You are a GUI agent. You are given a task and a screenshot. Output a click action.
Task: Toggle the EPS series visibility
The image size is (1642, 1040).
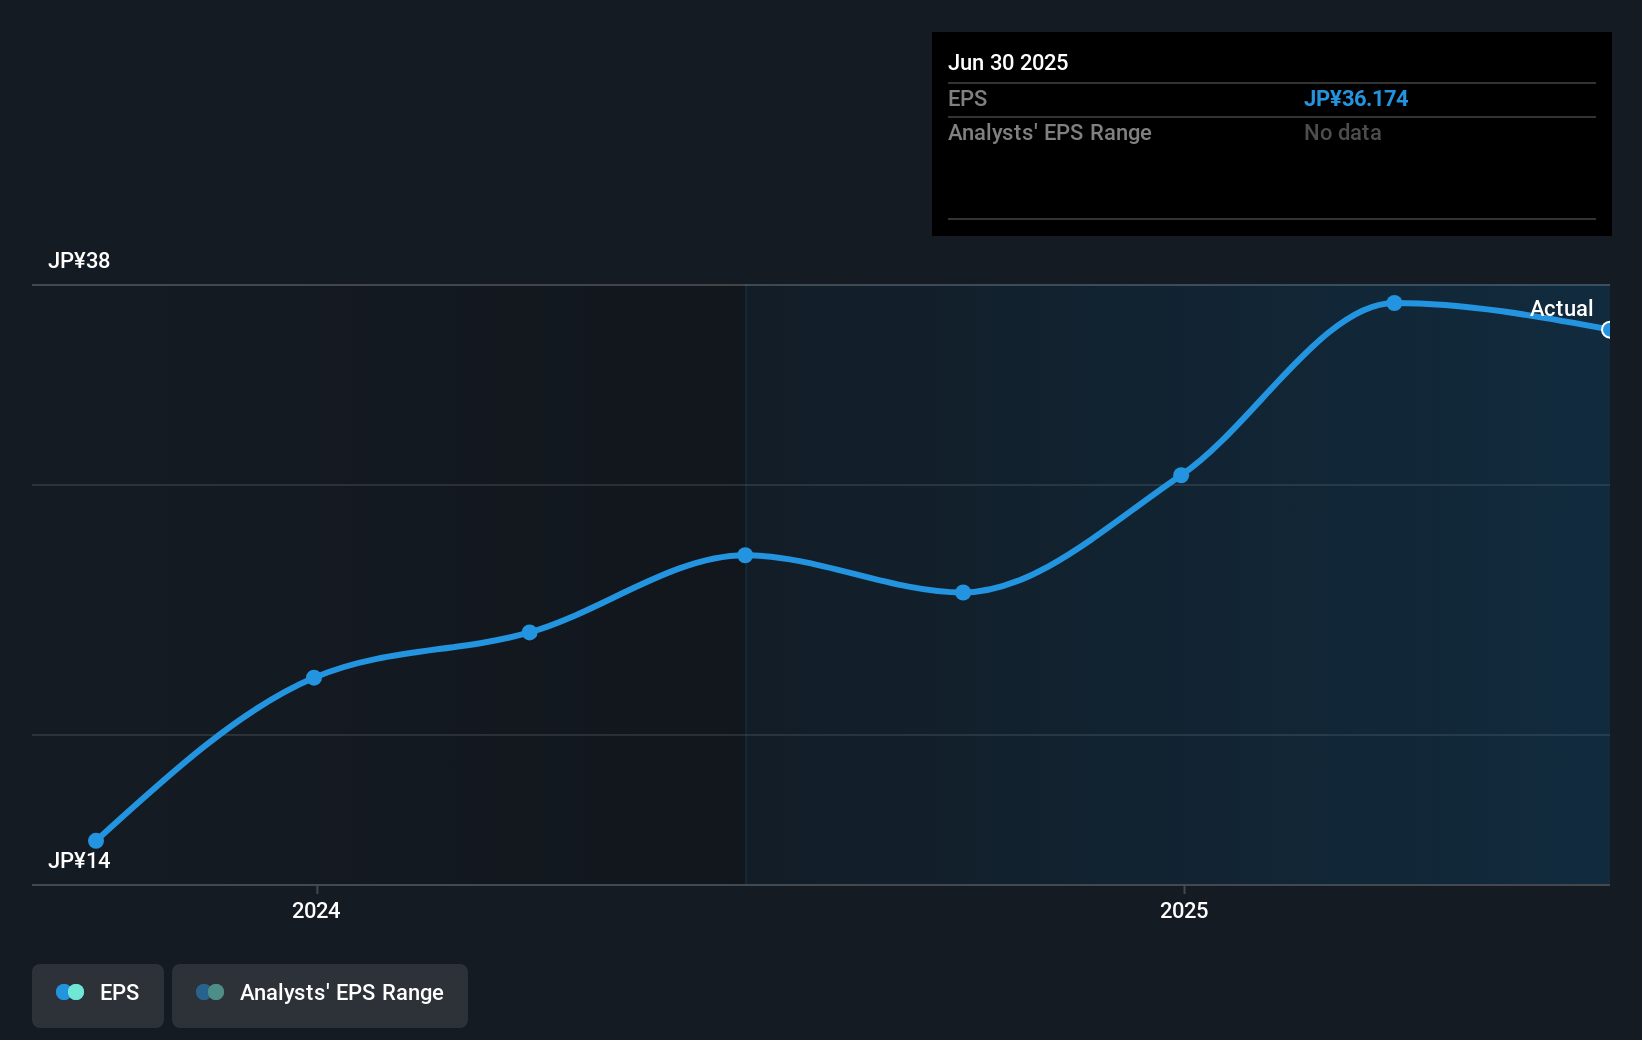[97, 994]
